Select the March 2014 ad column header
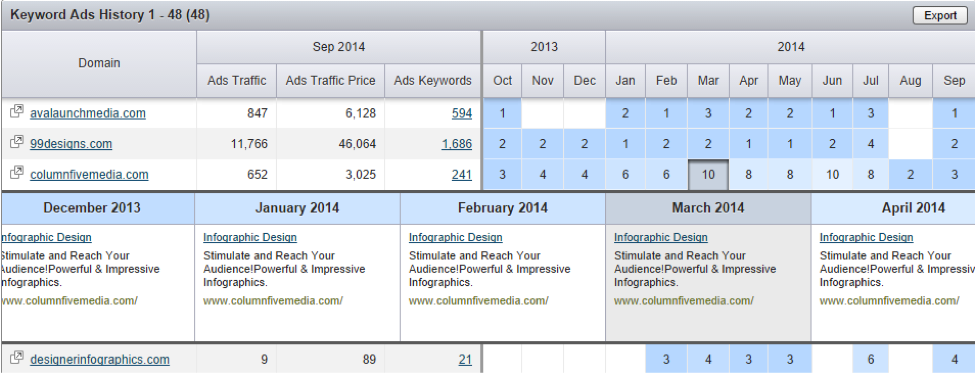 point(708,208)
